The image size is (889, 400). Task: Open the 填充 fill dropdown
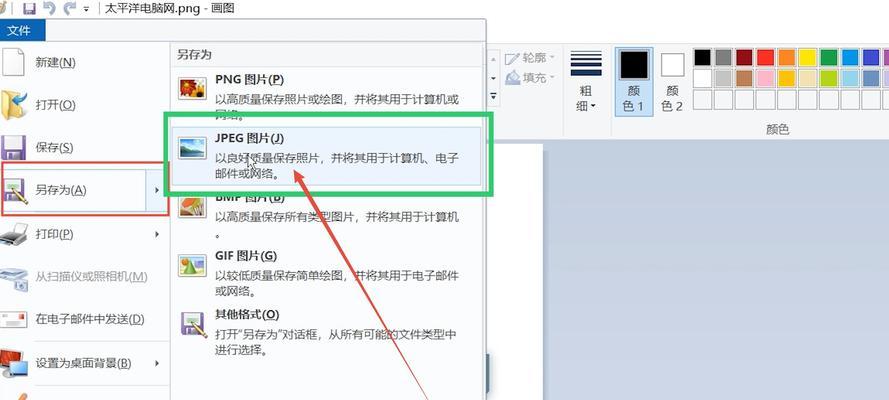pos(530,78)
